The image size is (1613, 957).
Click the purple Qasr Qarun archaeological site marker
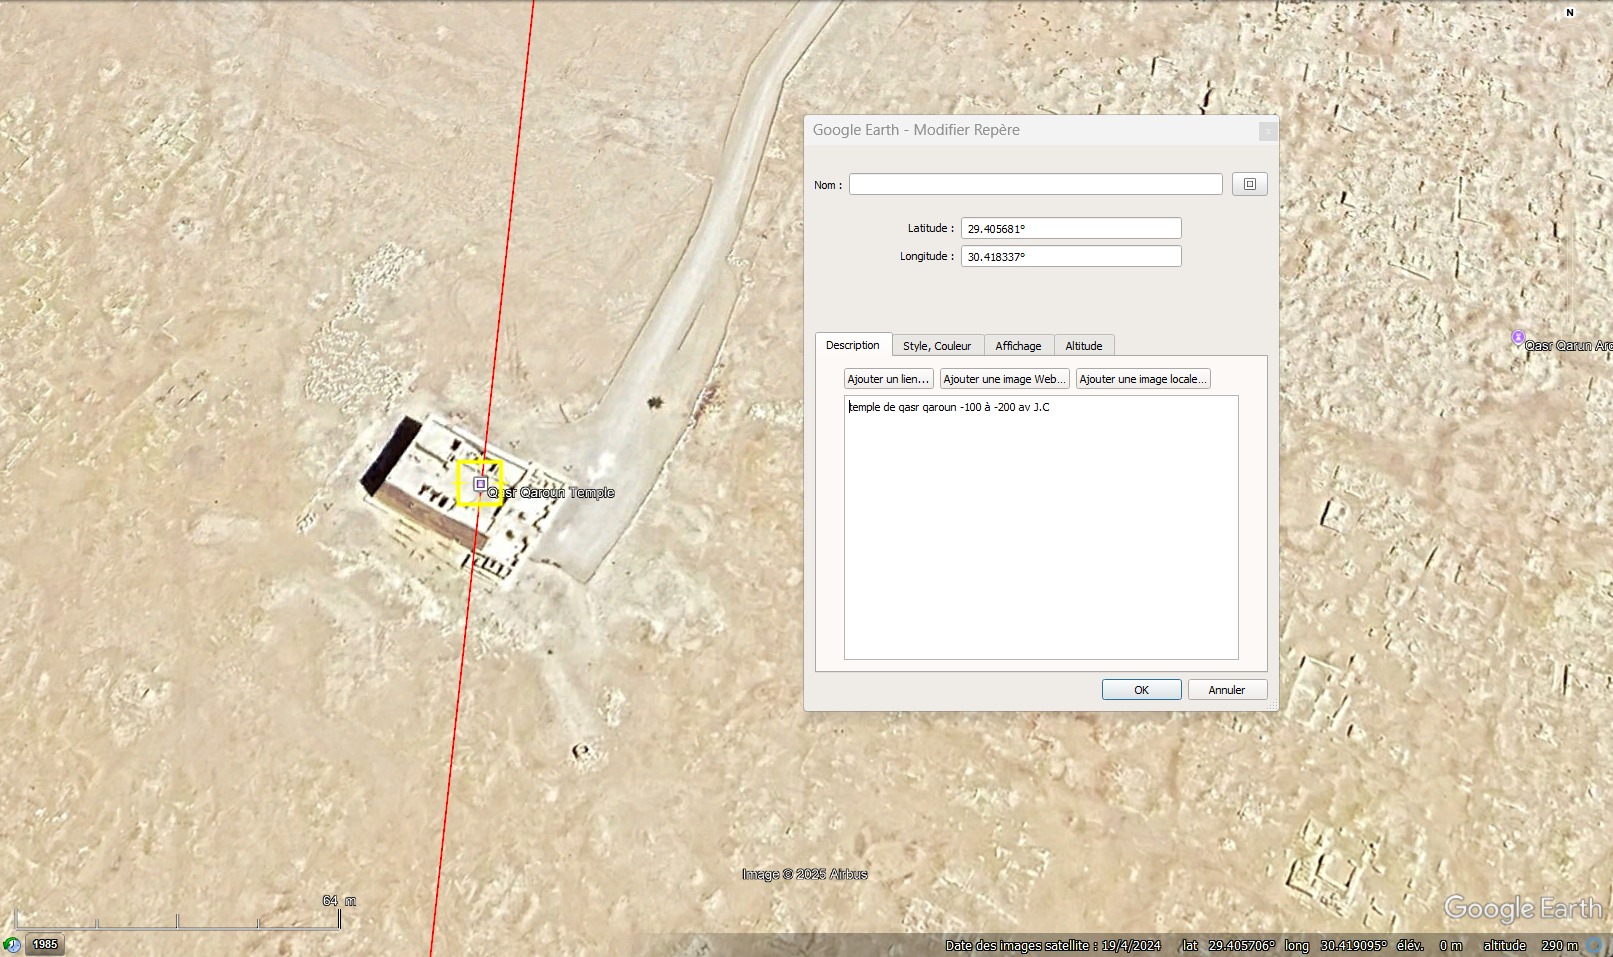[1518, 338]
